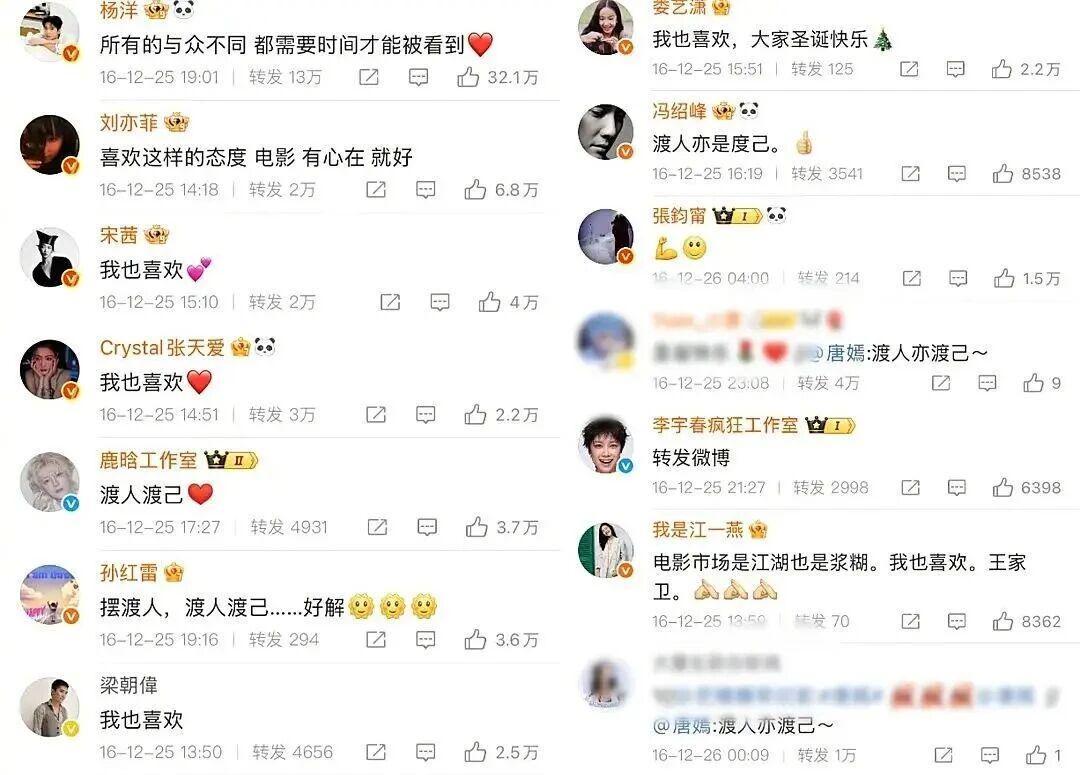Viewport: 1080px width, 775px height.
Task: Open 刘亦菲's profile name link
Action: click(129, 123)
